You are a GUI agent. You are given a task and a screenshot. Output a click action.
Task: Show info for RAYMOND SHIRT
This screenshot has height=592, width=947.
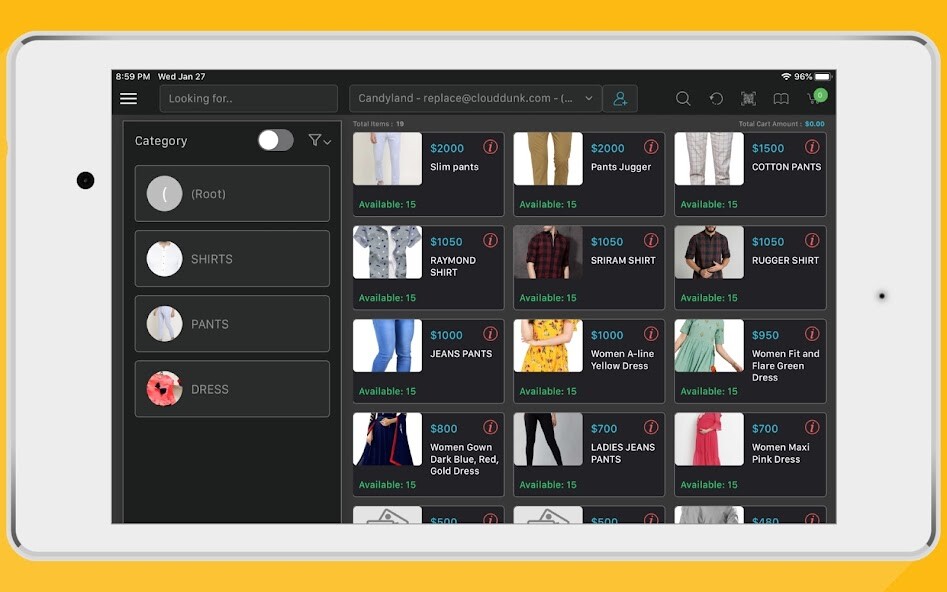tap(490, 240)
